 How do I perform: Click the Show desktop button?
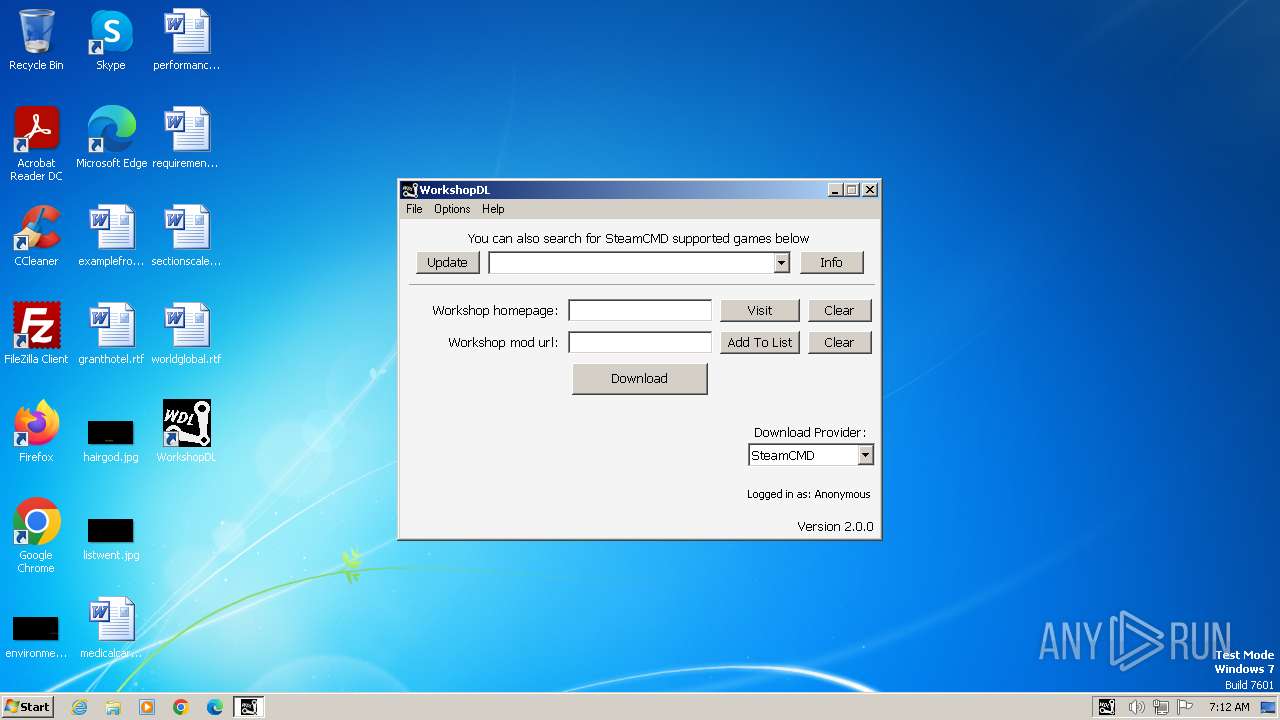(1268, 707)
